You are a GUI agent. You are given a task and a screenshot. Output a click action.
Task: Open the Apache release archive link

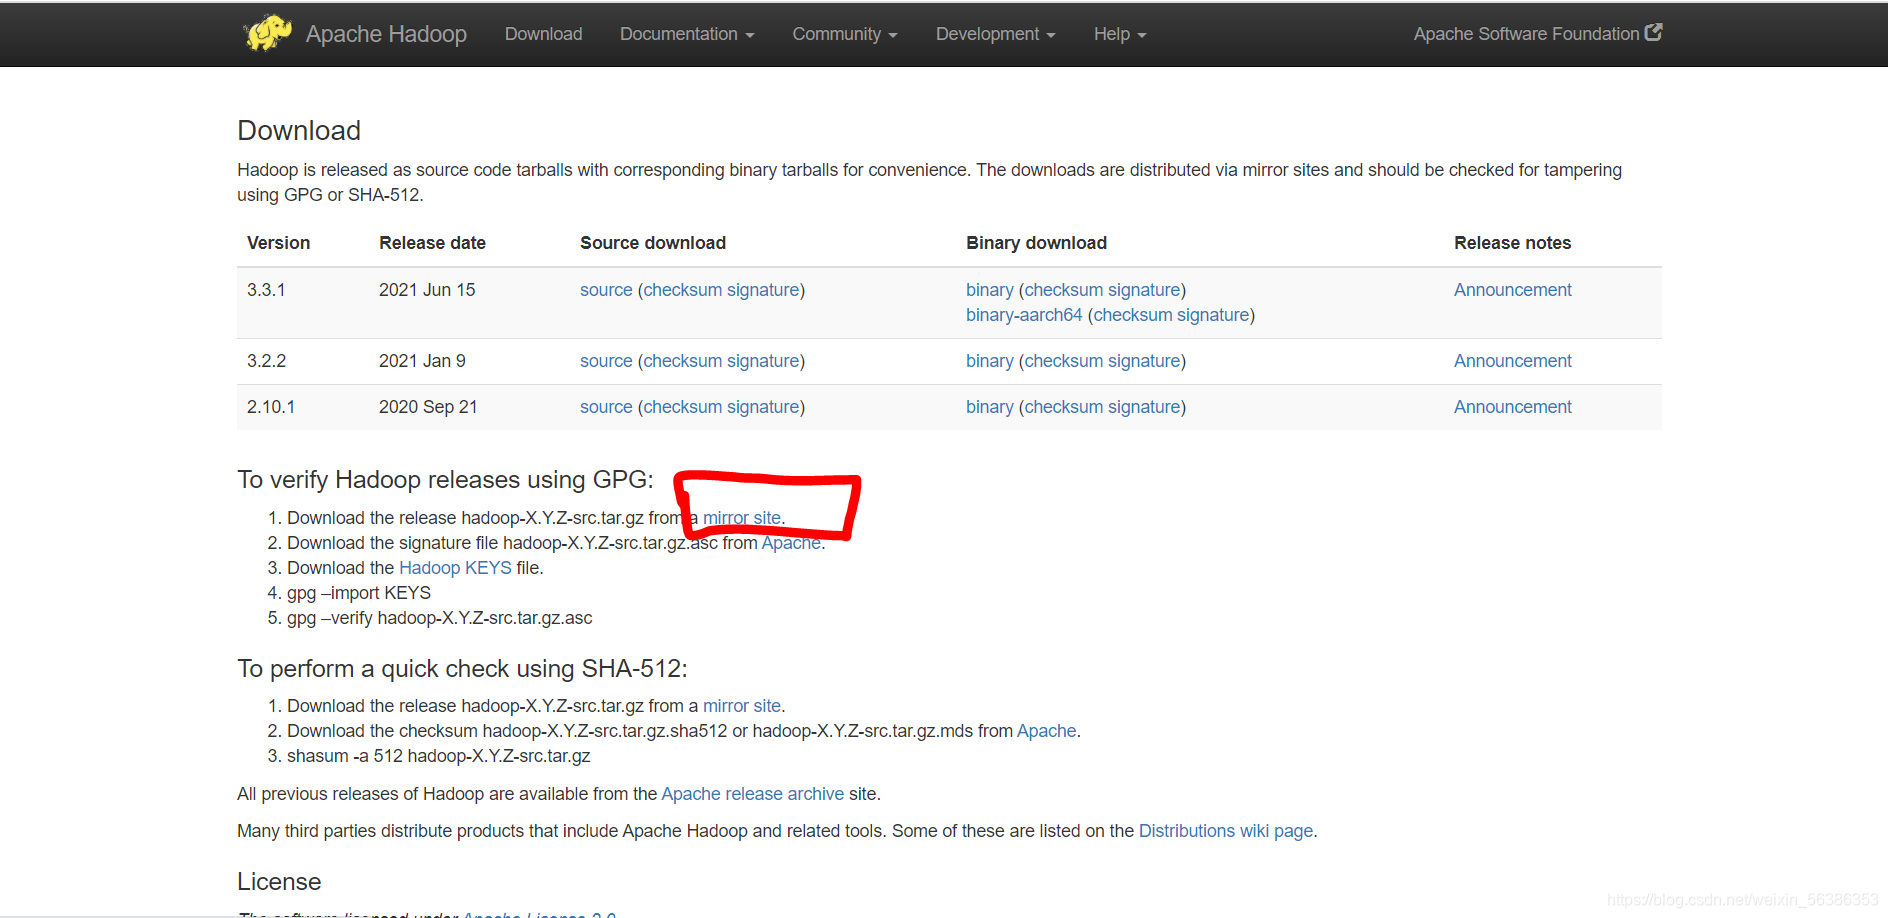click(752, 794)
